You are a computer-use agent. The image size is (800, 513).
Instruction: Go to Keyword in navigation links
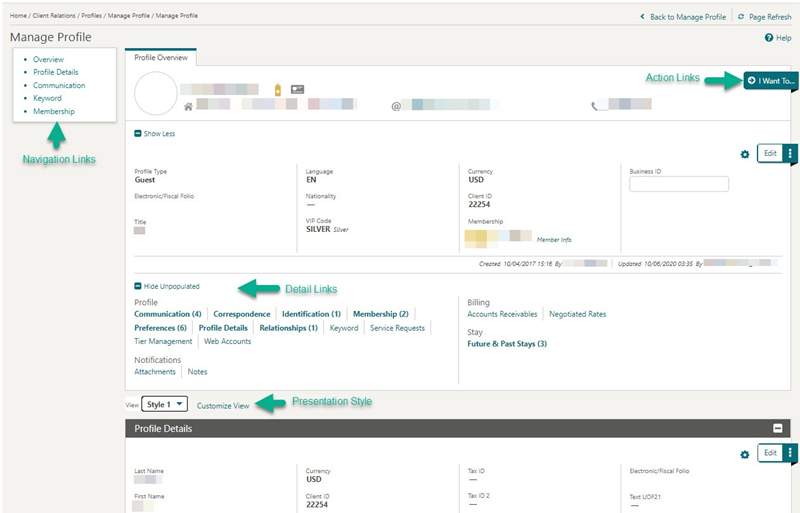pos(47,98)
